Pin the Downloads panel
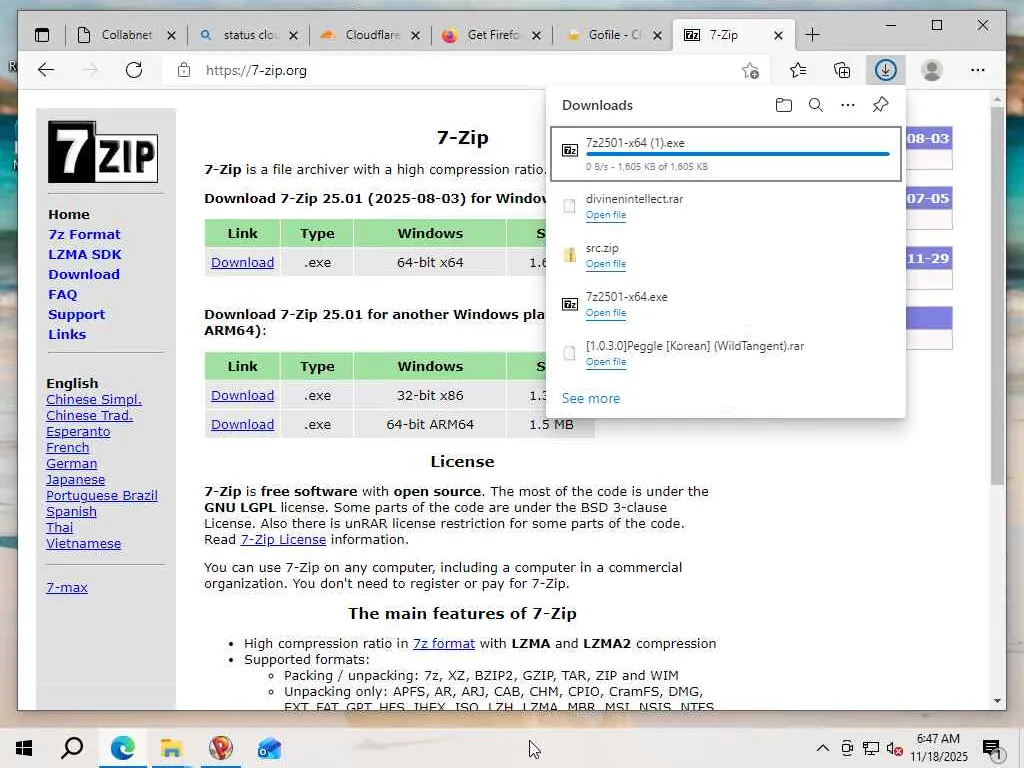 click(880, 104)
